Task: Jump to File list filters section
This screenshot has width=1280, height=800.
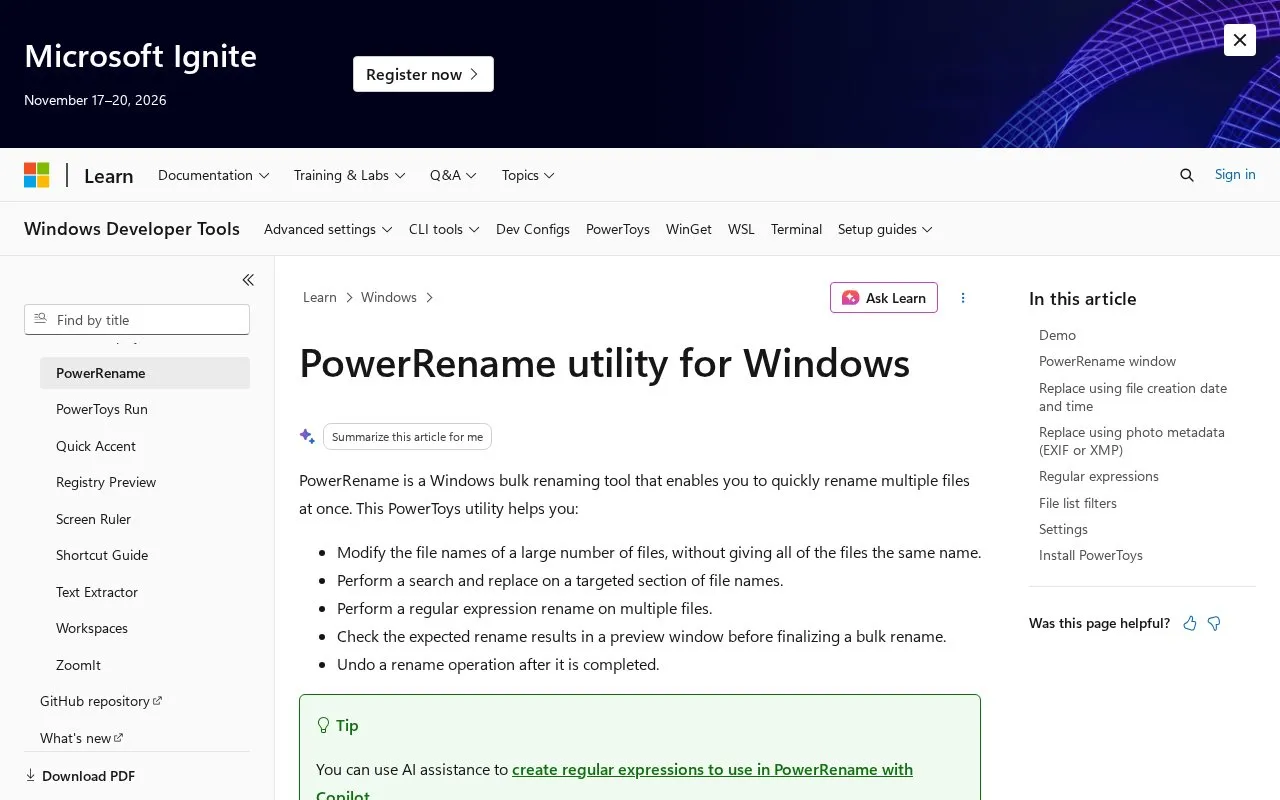Action: coord(1078,503)
